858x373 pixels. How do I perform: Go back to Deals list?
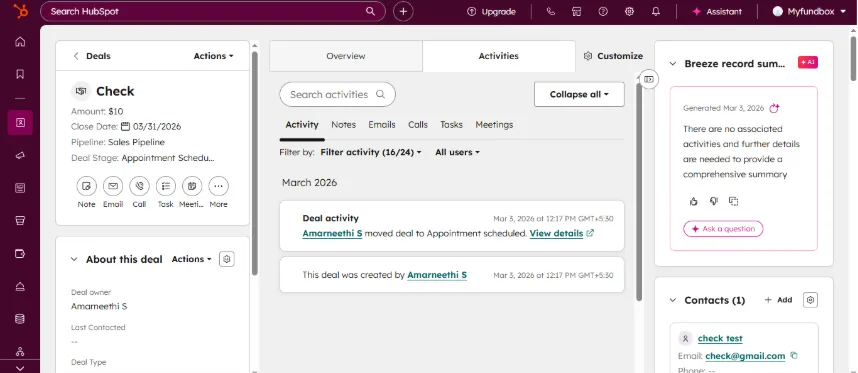tap(92, 56)
